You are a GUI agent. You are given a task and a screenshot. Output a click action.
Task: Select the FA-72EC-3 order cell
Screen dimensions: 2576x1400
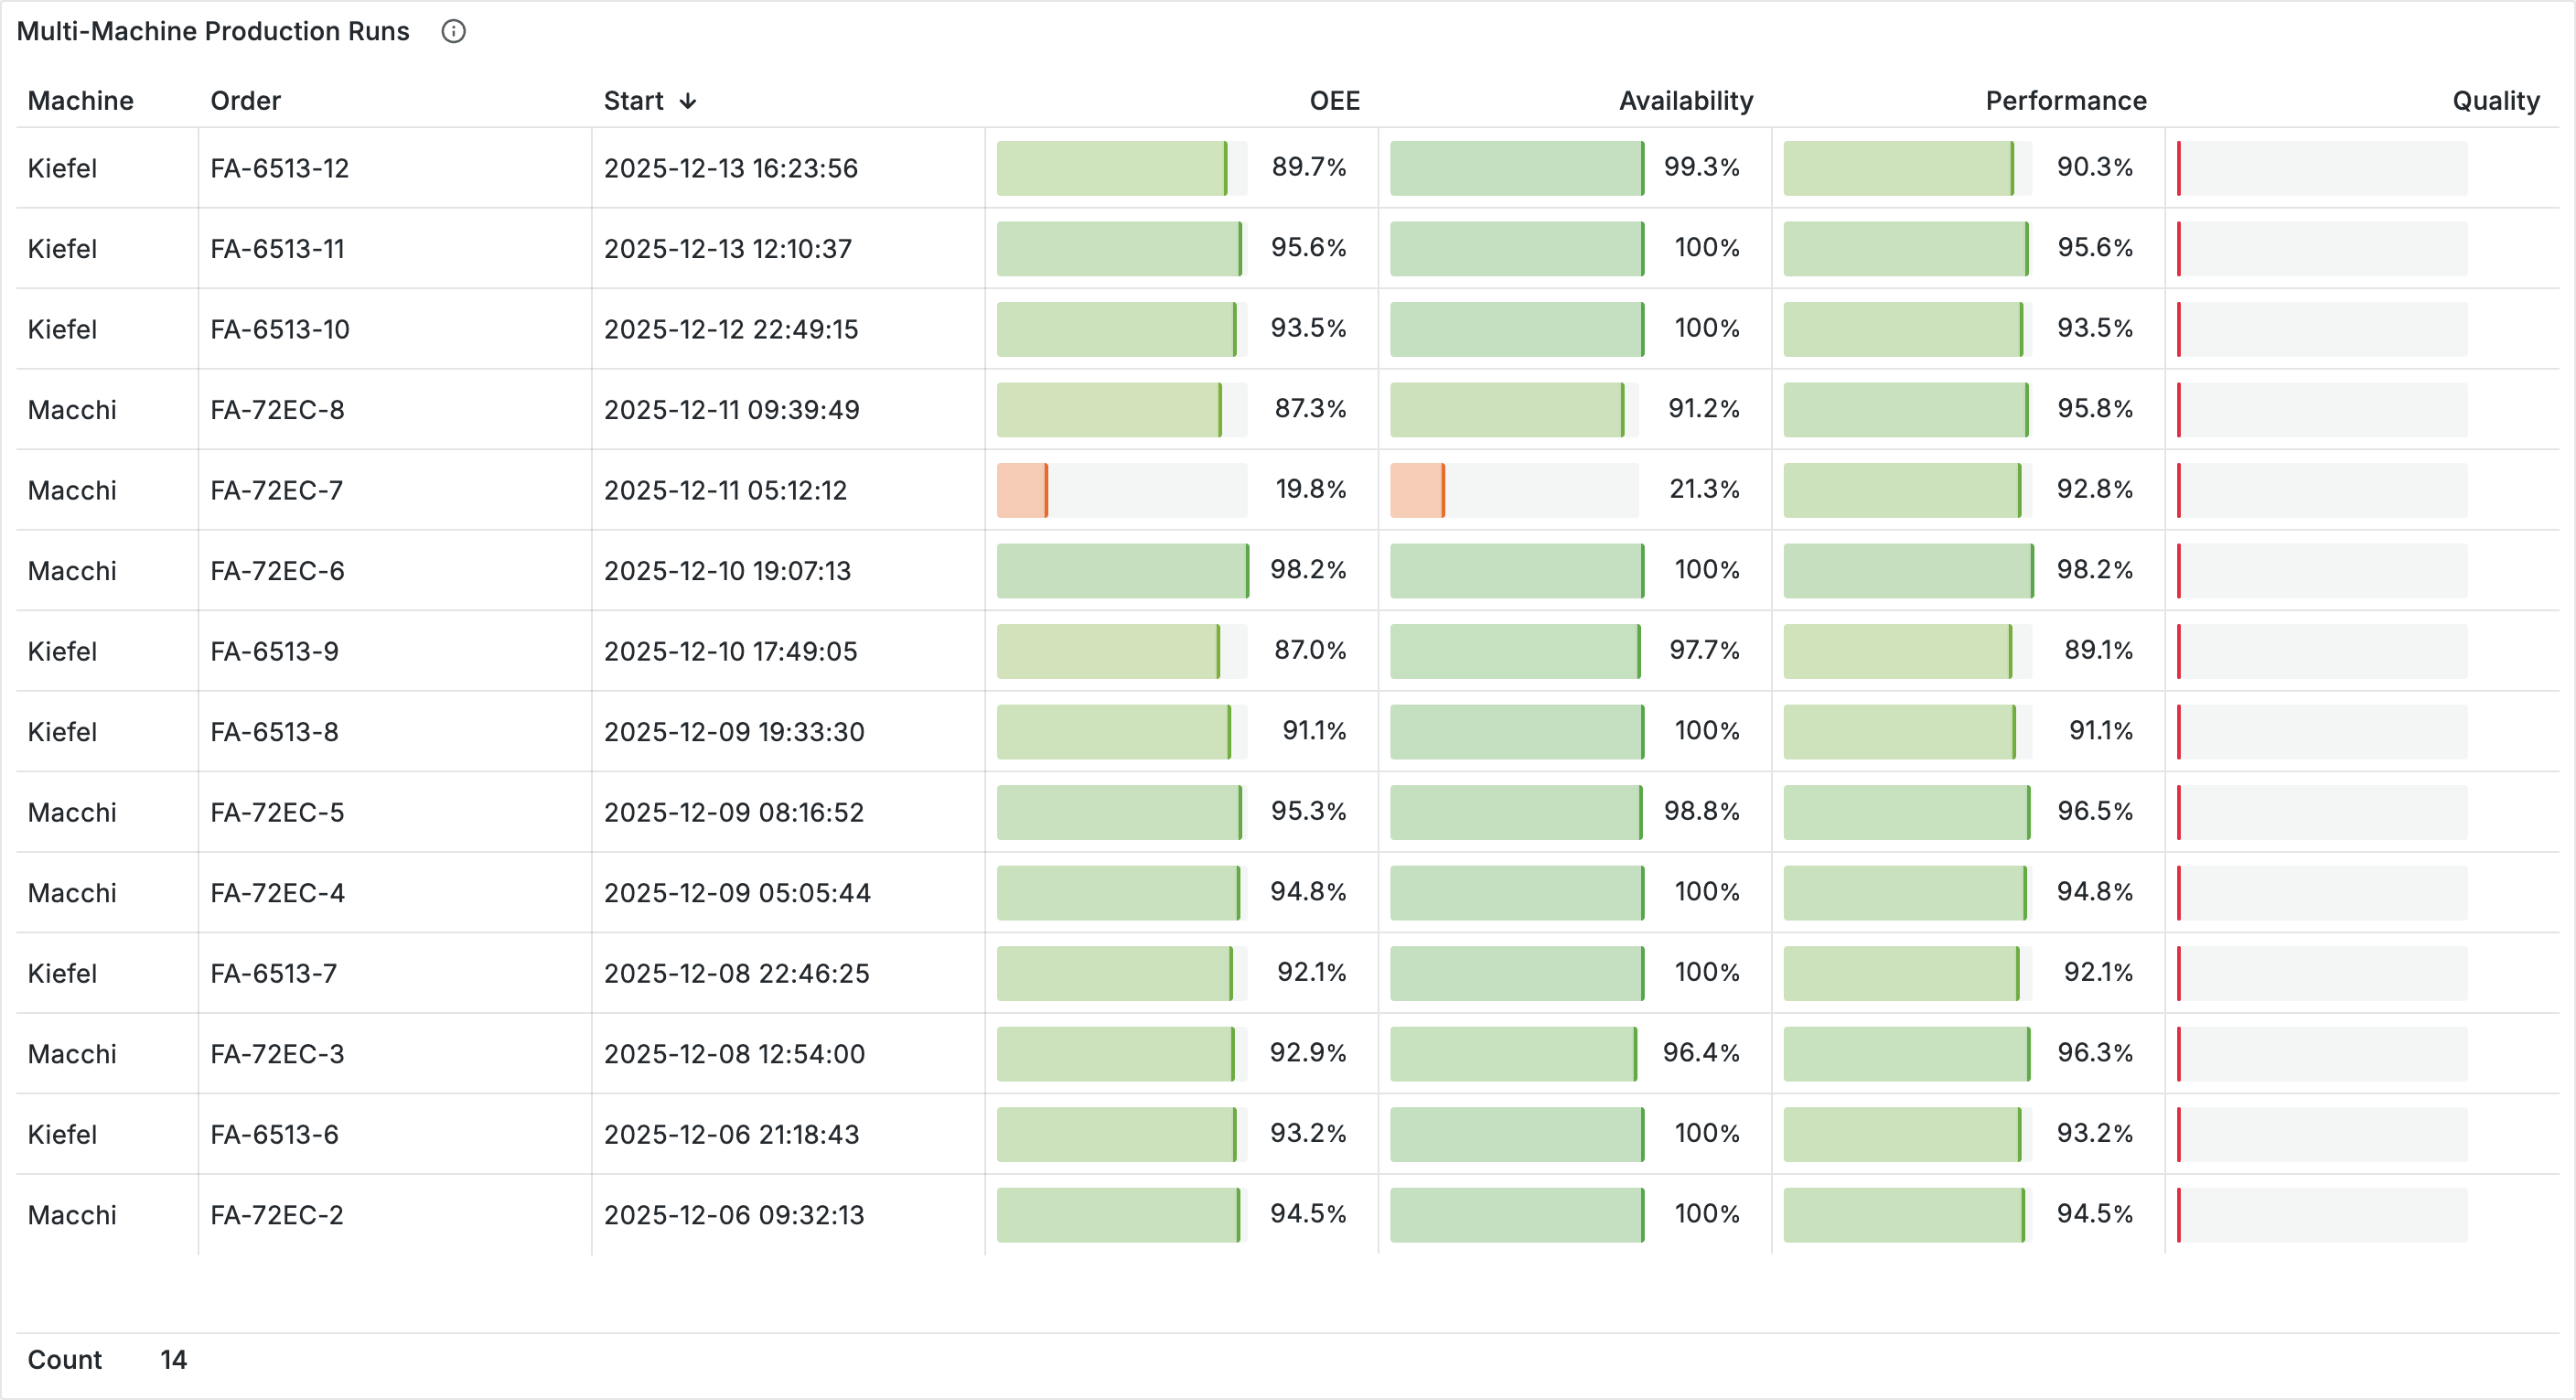(277, 1054)
